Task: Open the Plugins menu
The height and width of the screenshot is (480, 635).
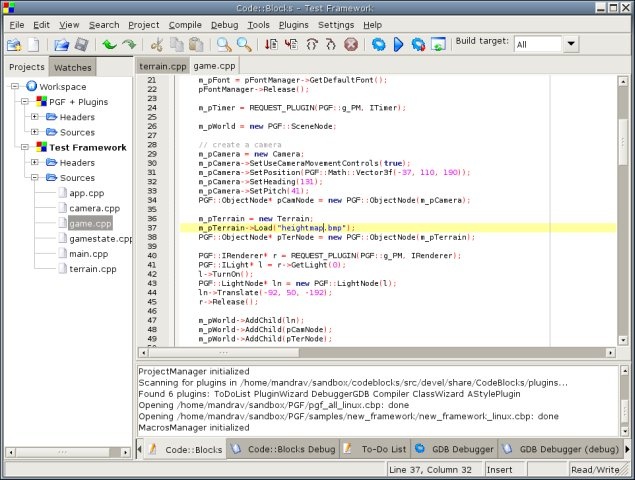Action: [x=293, y=24]
